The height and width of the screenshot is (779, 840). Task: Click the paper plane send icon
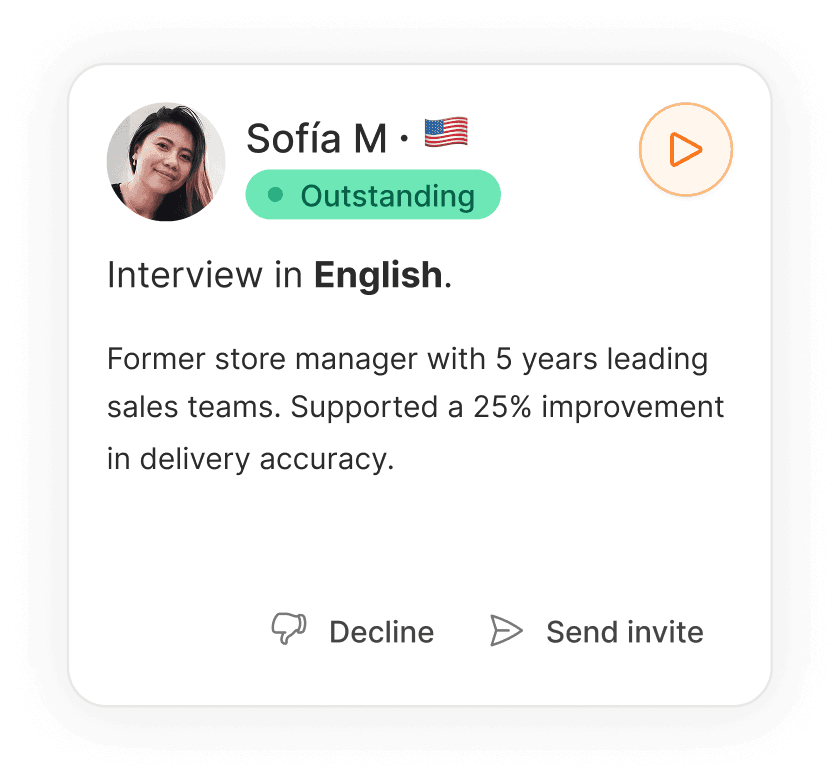tap(506, 631)
